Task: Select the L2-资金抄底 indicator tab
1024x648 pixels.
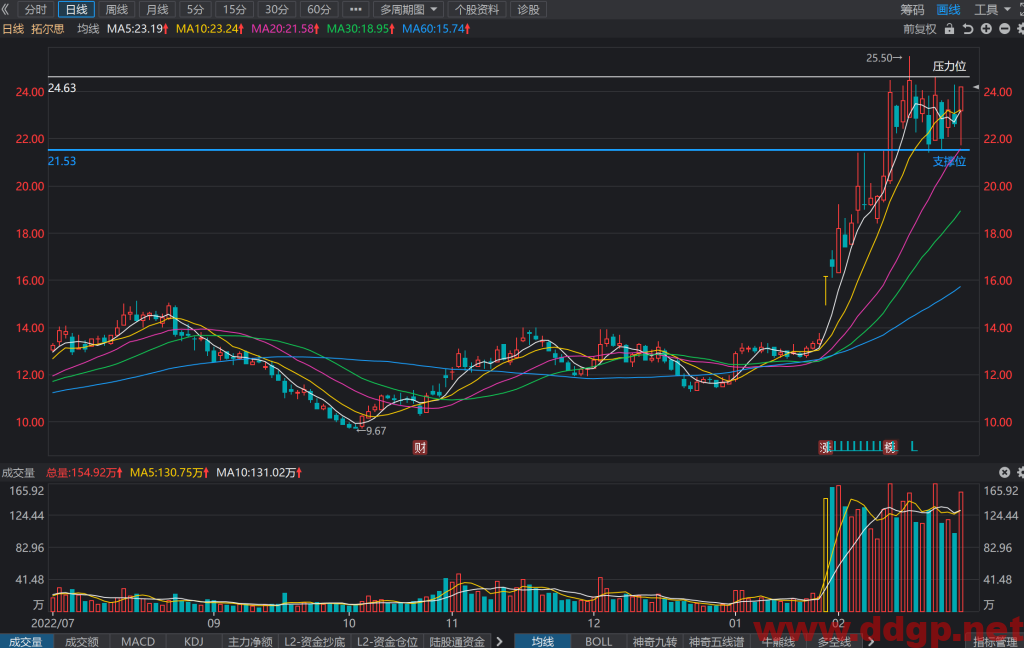Action: [x=315, y=641]
